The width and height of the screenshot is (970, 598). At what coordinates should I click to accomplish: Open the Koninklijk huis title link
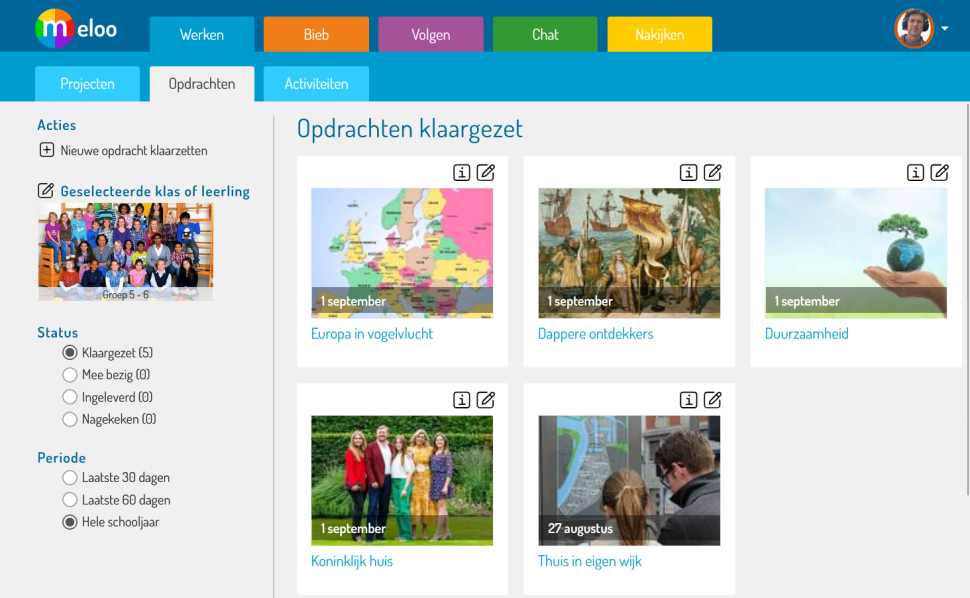pyautogui.click(x=352, y=561)
